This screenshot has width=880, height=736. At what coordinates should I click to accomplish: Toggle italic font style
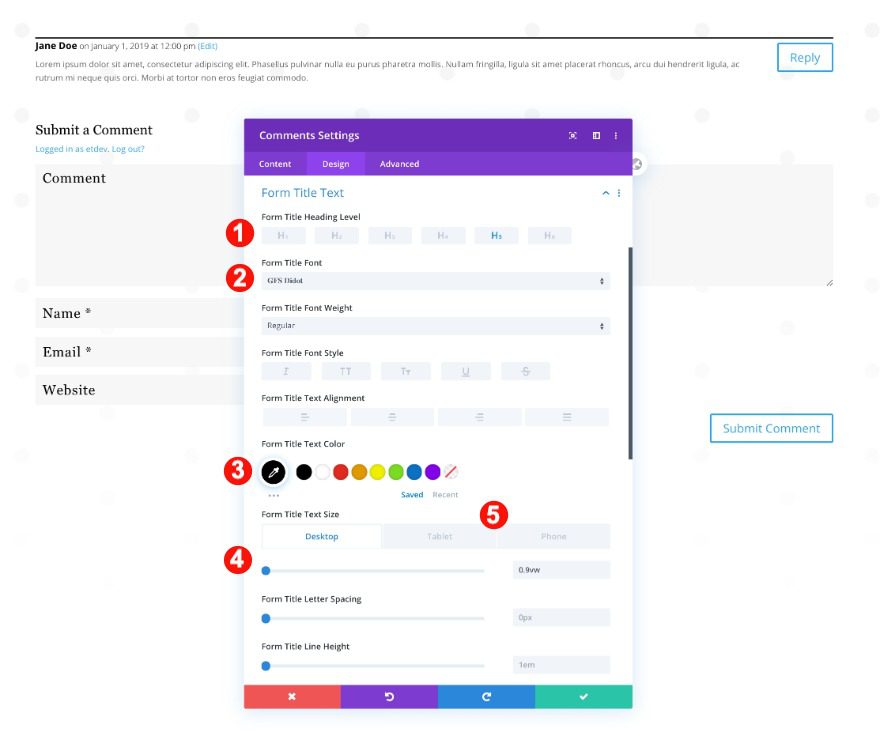tap(286, 372)
